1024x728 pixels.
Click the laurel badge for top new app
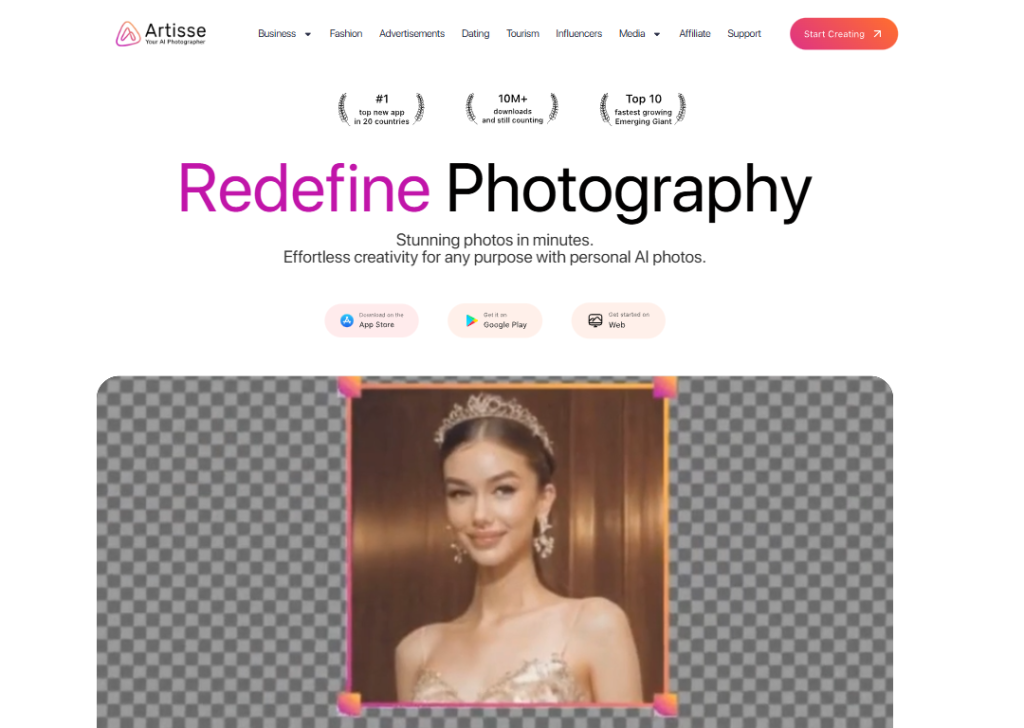coord(381,108)
